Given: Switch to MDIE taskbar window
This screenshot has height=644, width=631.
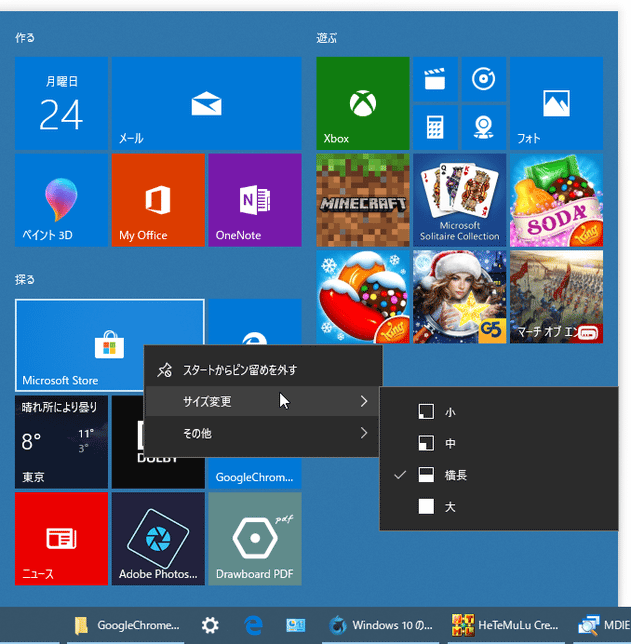Looking at the screenshot, I should [x=603, y=625].
